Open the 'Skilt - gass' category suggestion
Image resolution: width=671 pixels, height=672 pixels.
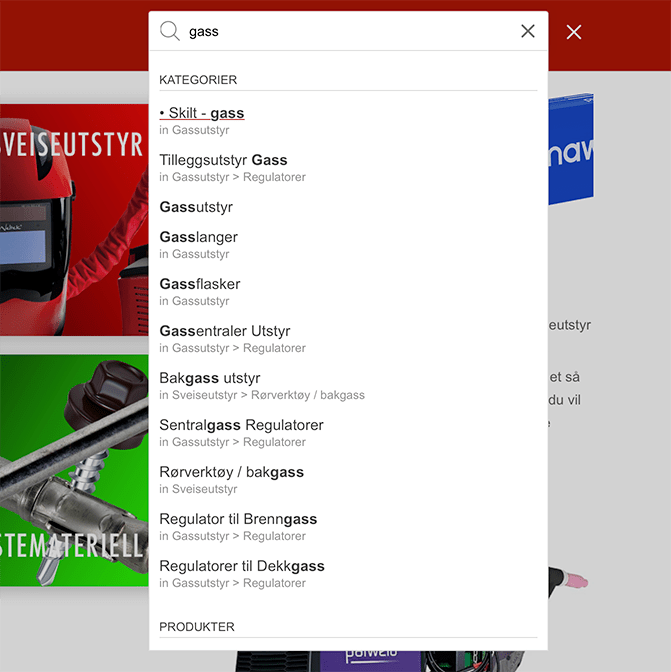point(202,113)
